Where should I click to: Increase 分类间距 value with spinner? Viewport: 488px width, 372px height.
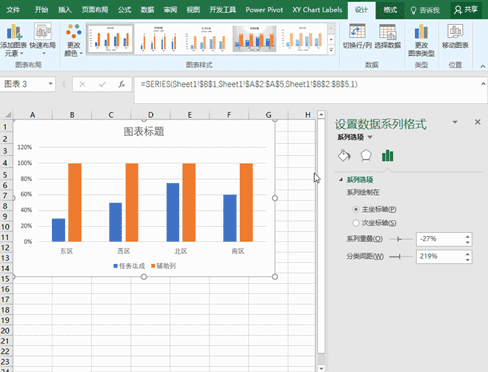pos(467,254)
